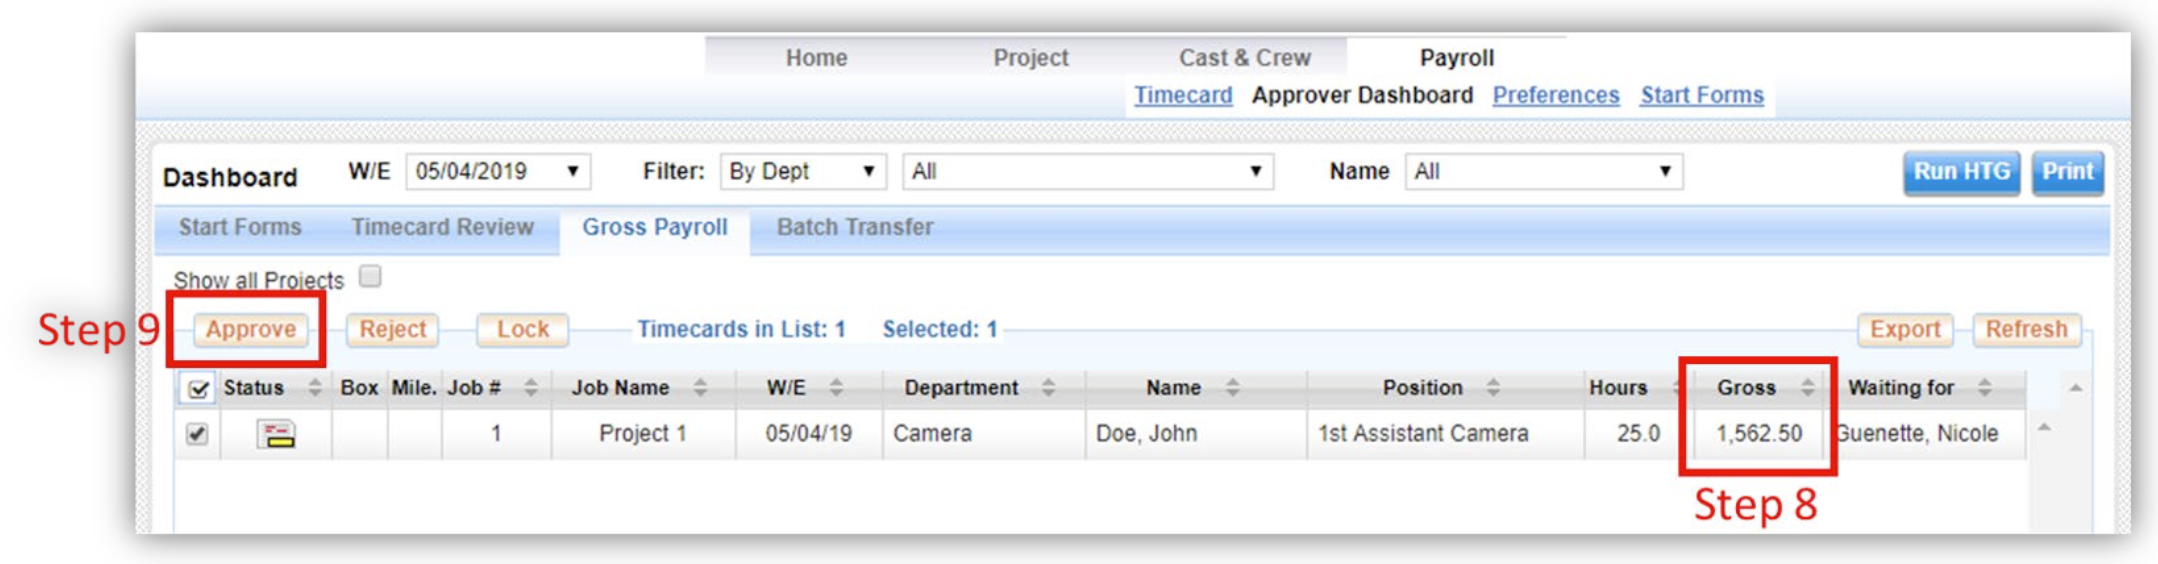This screenshot has width=2158, height=564.
Task: Open the By Dept filter dropdown
Action: pyautogui.click(x=803, y=171)
